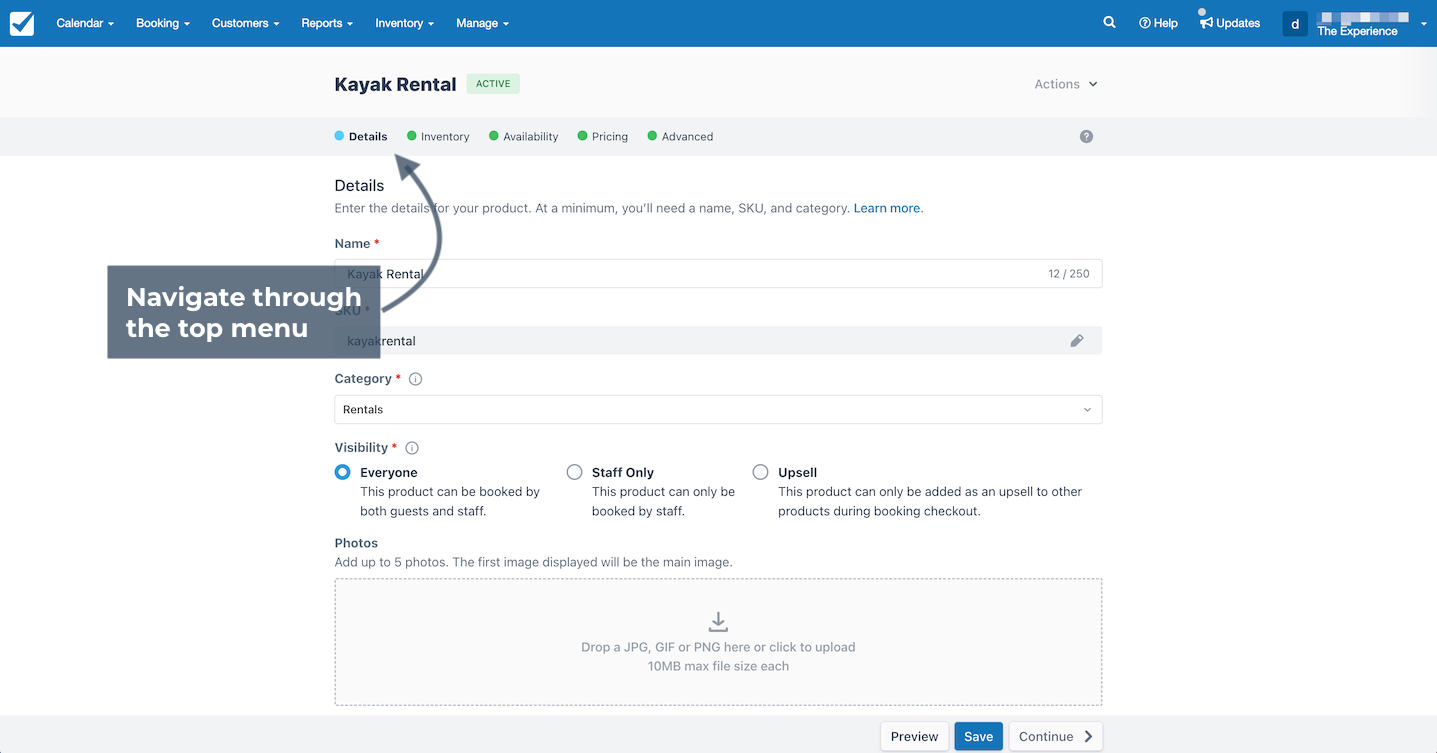1437x753 pixels.
Task: Follow the Learn more link
Action: (887, 208)
